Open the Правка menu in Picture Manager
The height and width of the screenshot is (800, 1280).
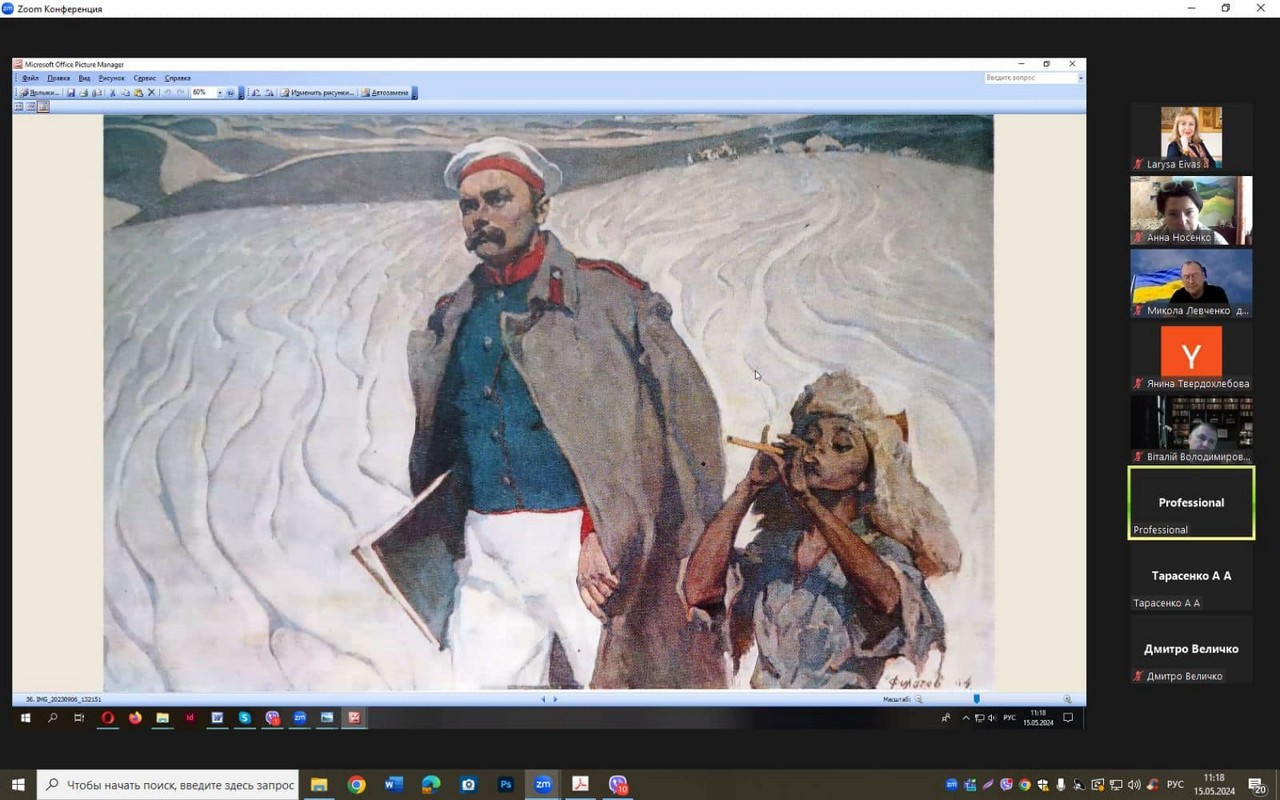click(x=58, y=78)
